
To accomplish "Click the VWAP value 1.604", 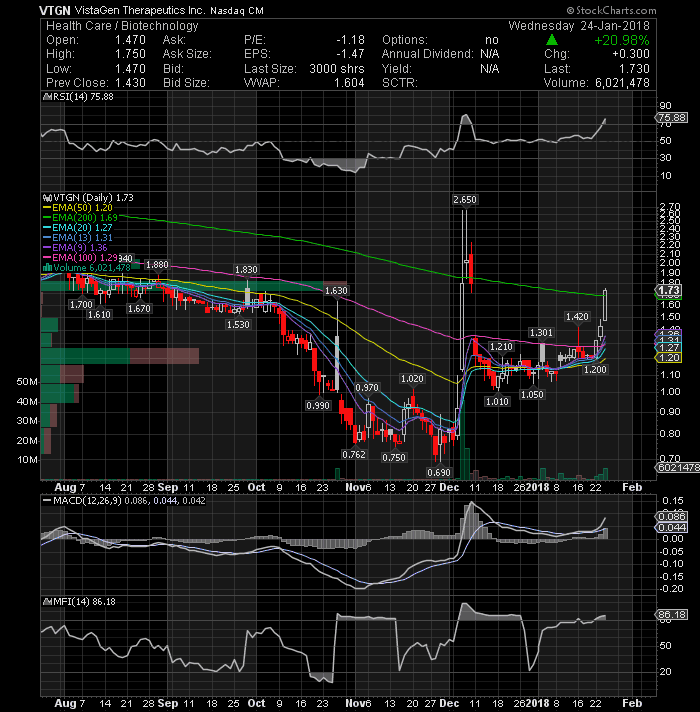I will (x=349, y=83).
